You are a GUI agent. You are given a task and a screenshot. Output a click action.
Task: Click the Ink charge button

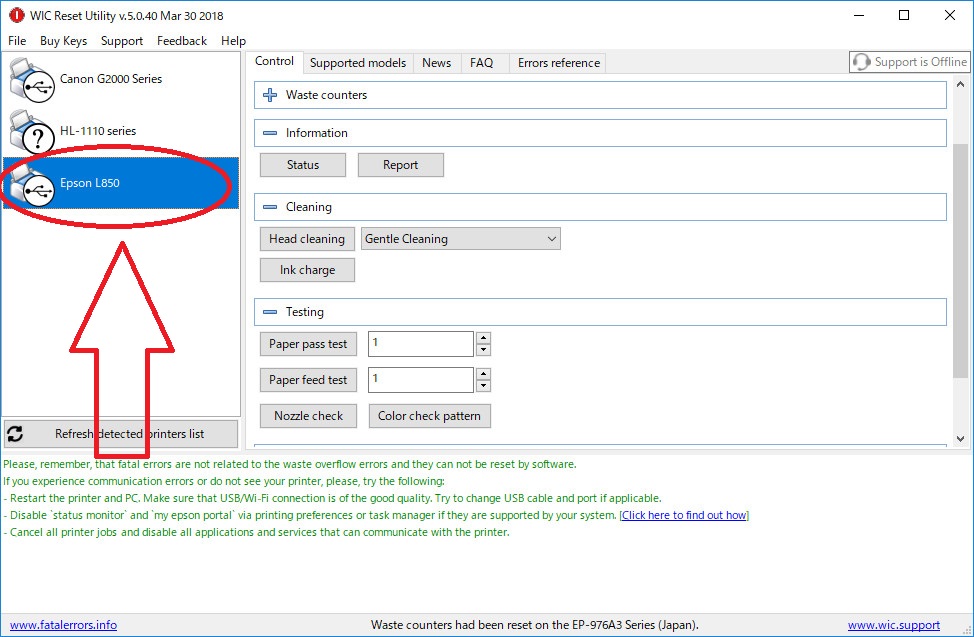click(307, 270)
